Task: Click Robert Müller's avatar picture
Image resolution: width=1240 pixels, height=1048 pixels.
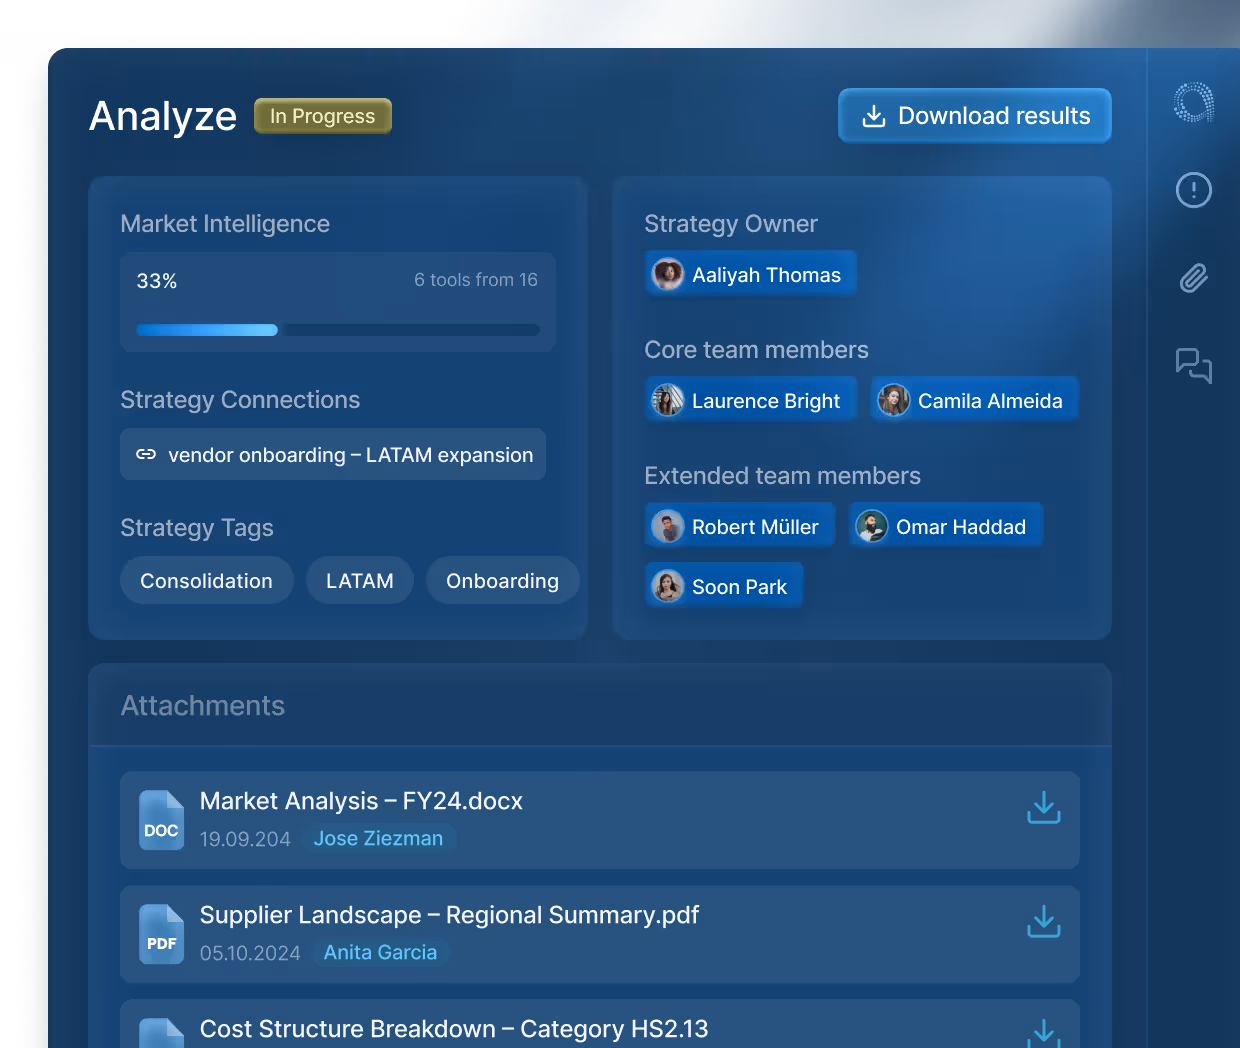Action: (667, 526)
